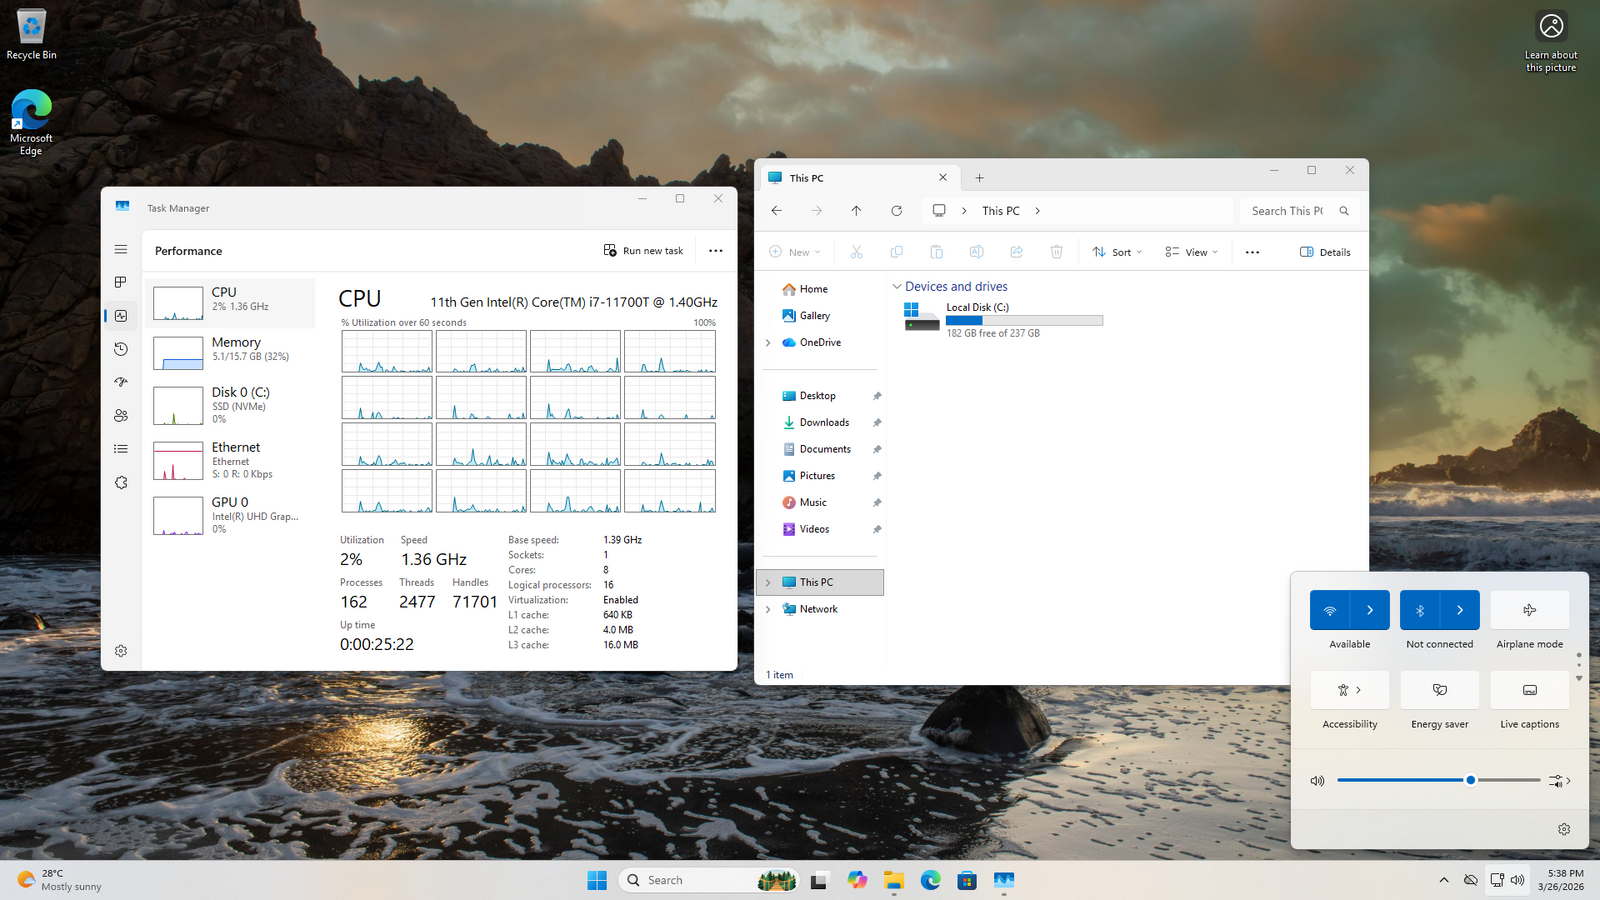This screenshot has width=1600, height=900.
Task: Open Startup apps page in Task Manager
Action: pos(121,382)
